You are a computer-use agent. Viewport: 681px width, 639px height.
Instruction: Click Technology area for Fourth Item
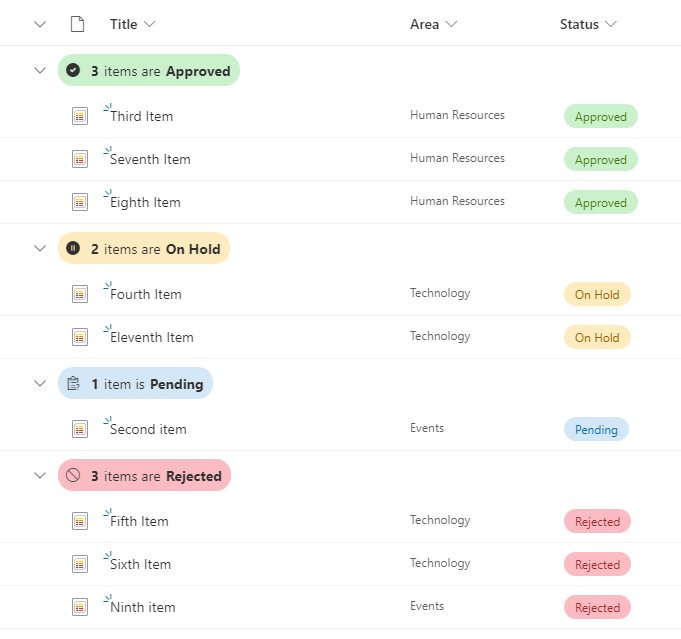440,293
